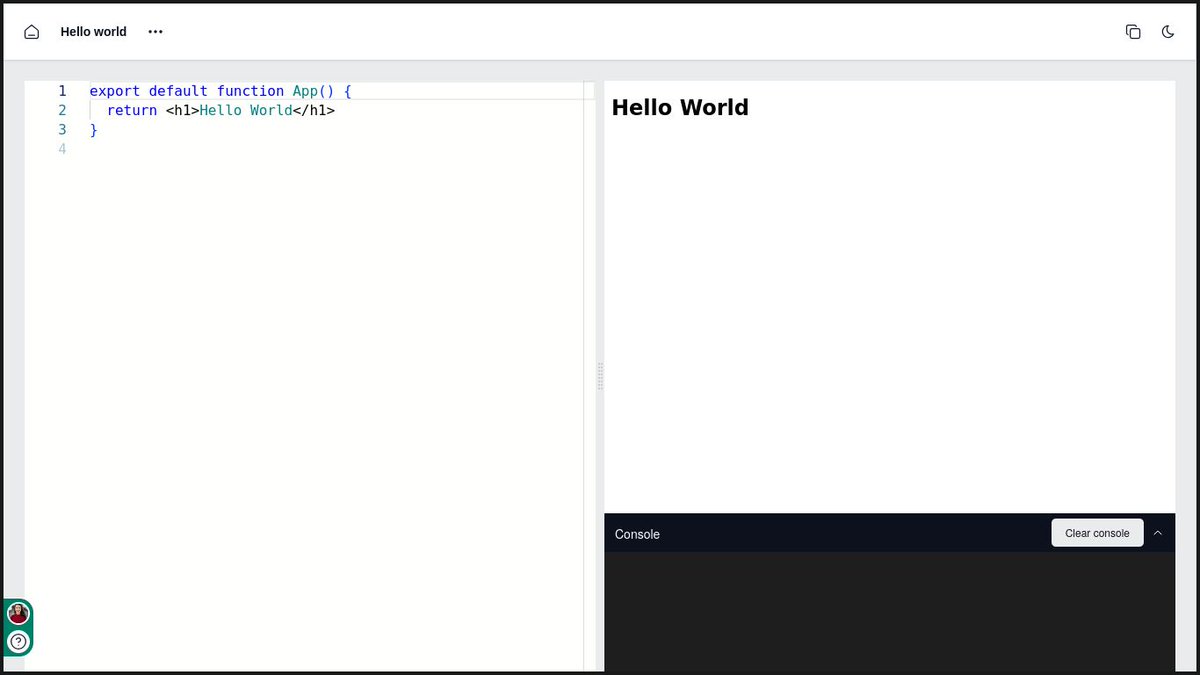Click the home icon in top bar

31,31
